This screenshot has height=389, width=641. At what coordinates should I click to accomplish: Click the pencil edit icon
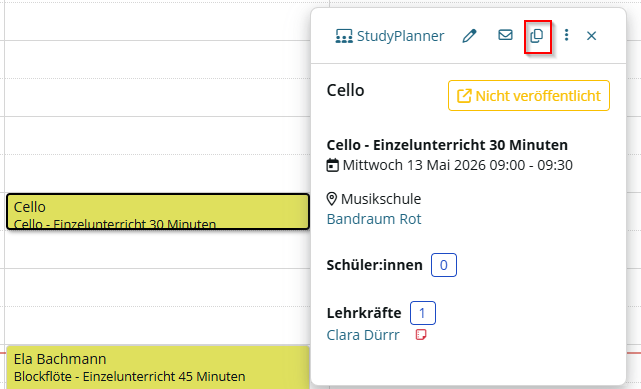[x=469, y=36]
